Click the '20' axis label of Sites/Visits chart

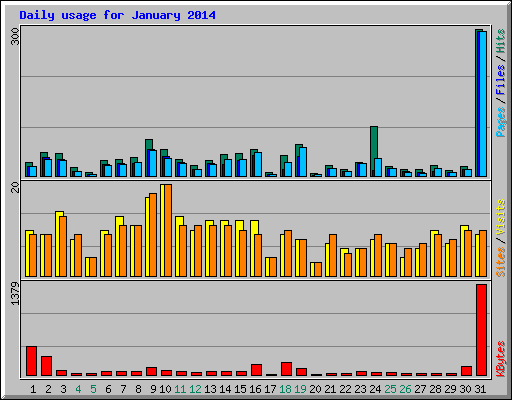(15, 187)
